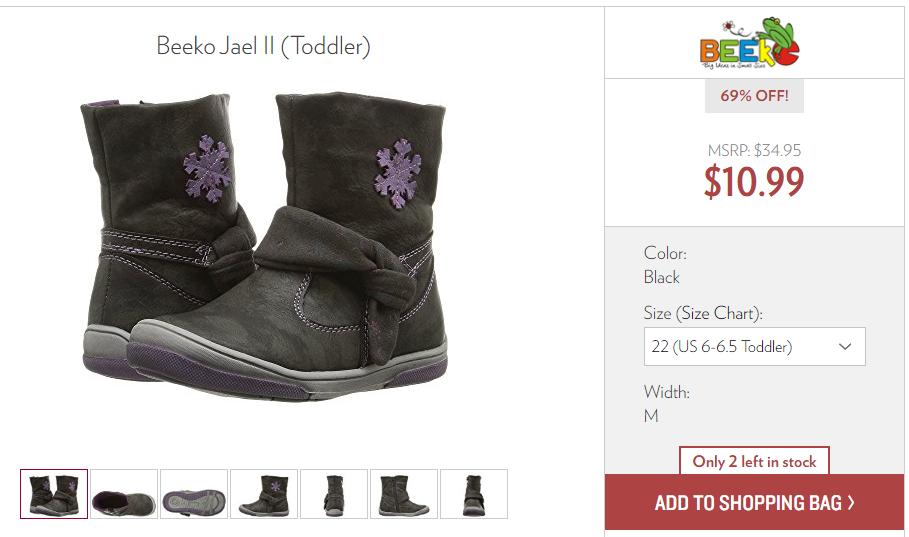Click the chevron arrow in the size box
Viewport: 909px width, 537px height.
tap(845, 347)
